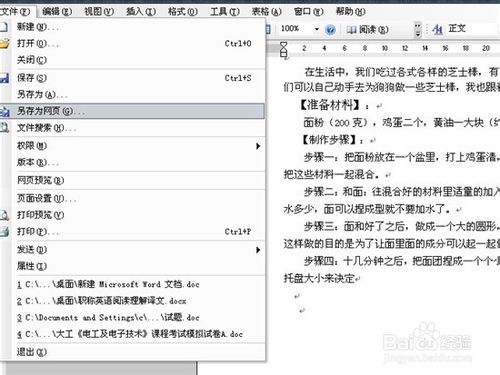The width and height of the screenshot is (500, 375).
Task: Click the web page save icon
Action: 4,111
